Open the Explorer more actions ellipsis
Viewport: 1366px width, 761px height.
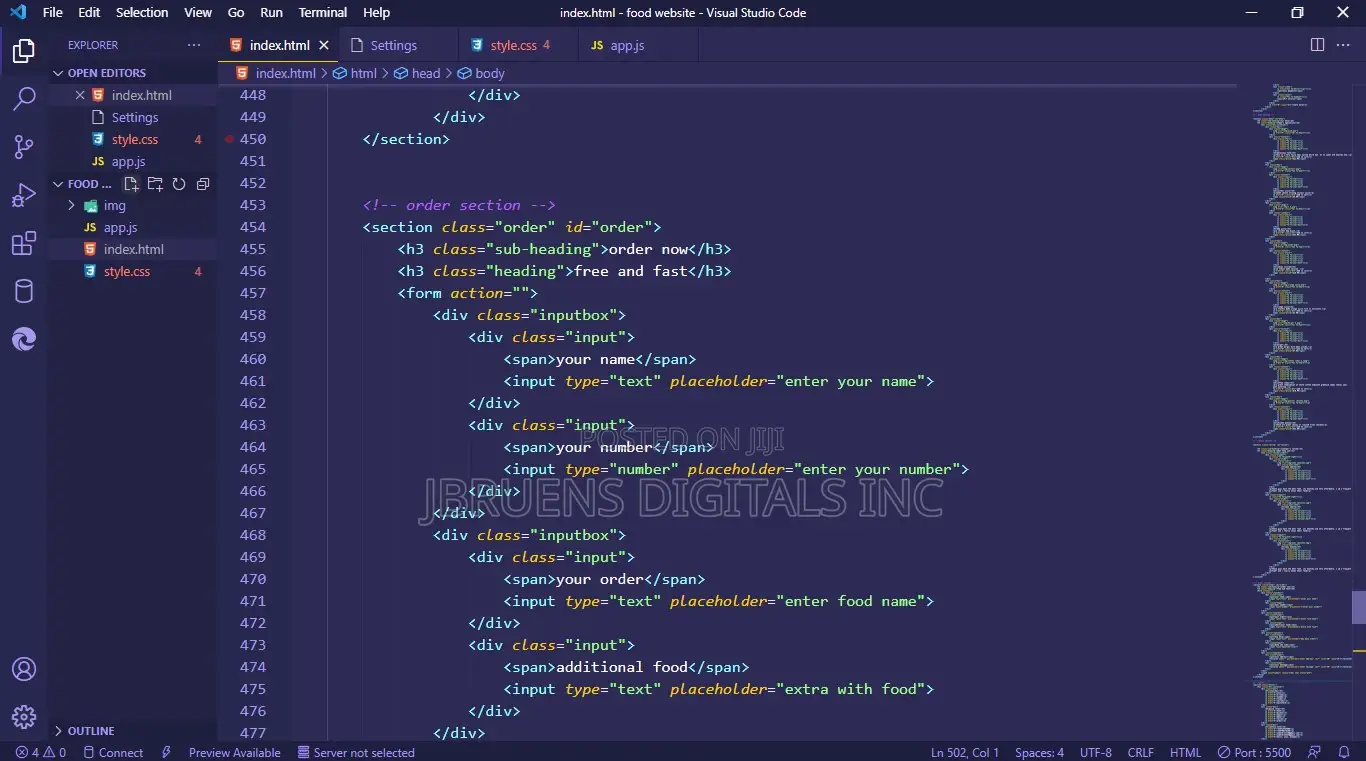pyautogui.click(x=194, y=45)
